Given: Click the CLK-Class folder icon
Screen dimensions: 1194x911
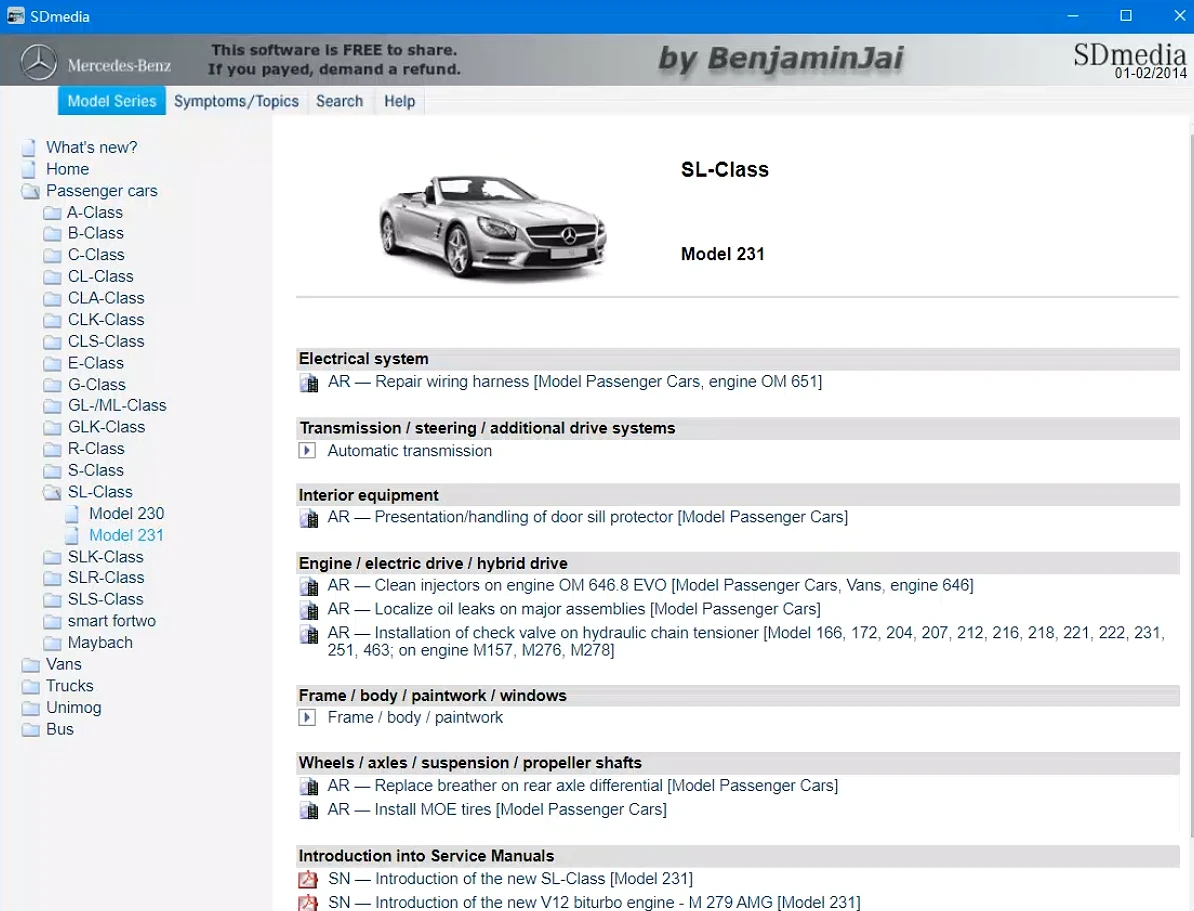Looking at the screenshot, I should click(52, 320).
